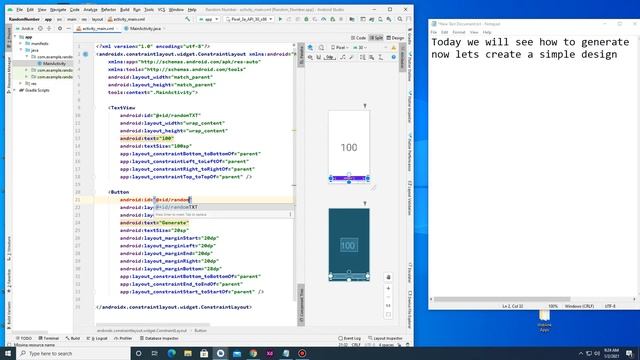
Task: Open the Logcat tool window
Action: coord(98,338)
